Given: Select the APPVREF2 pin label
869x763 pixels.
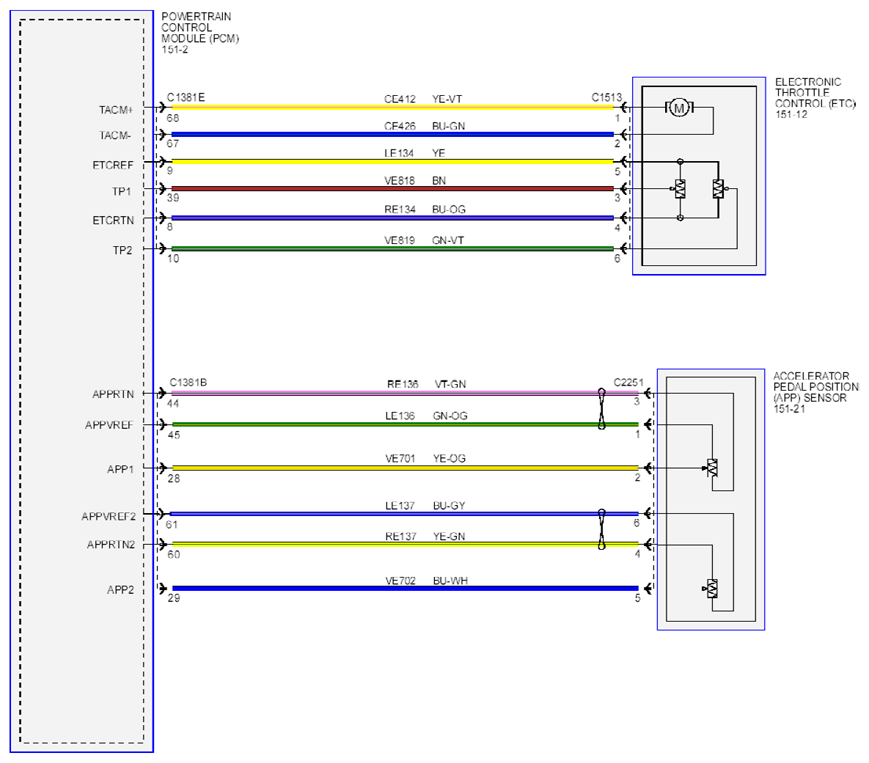Looking at the screenshot, I should (109, 516).
